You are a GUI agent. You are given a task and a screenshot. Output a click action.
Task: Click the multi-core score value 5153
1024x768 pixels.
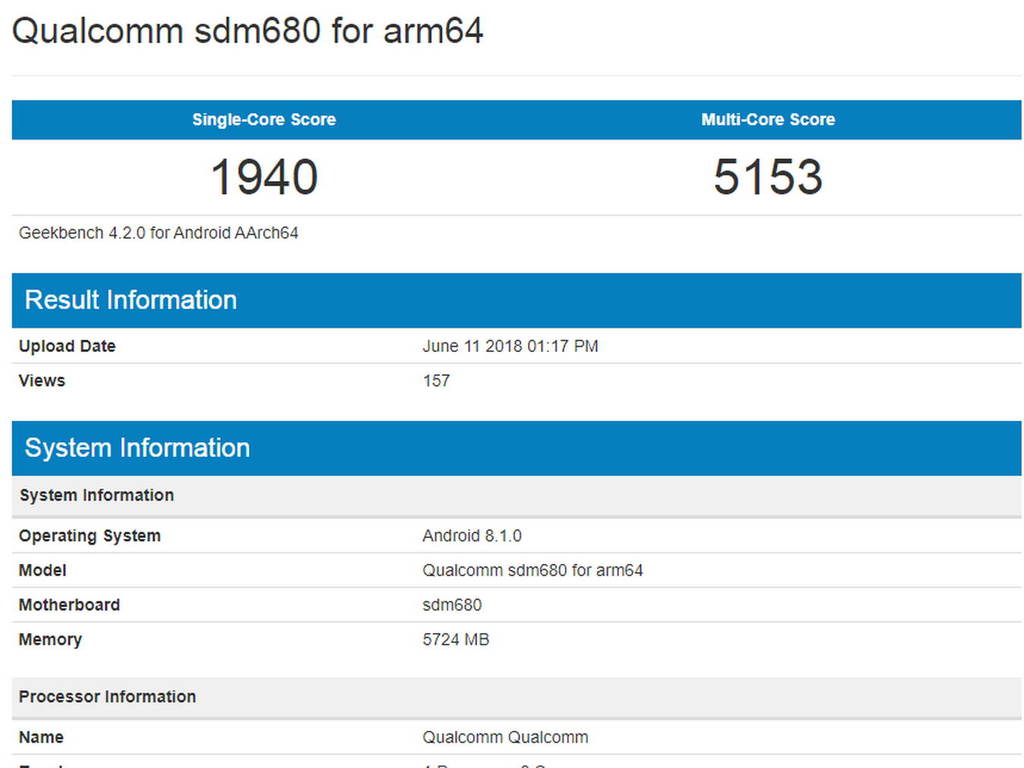click(767, 176)
